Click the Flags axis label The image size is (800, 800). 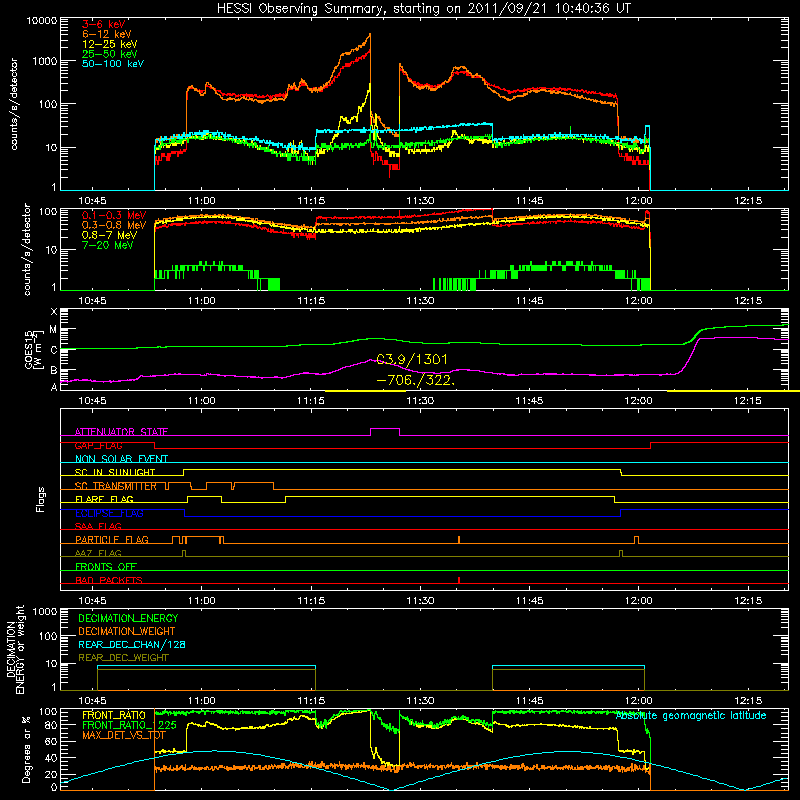coord(41,499)
